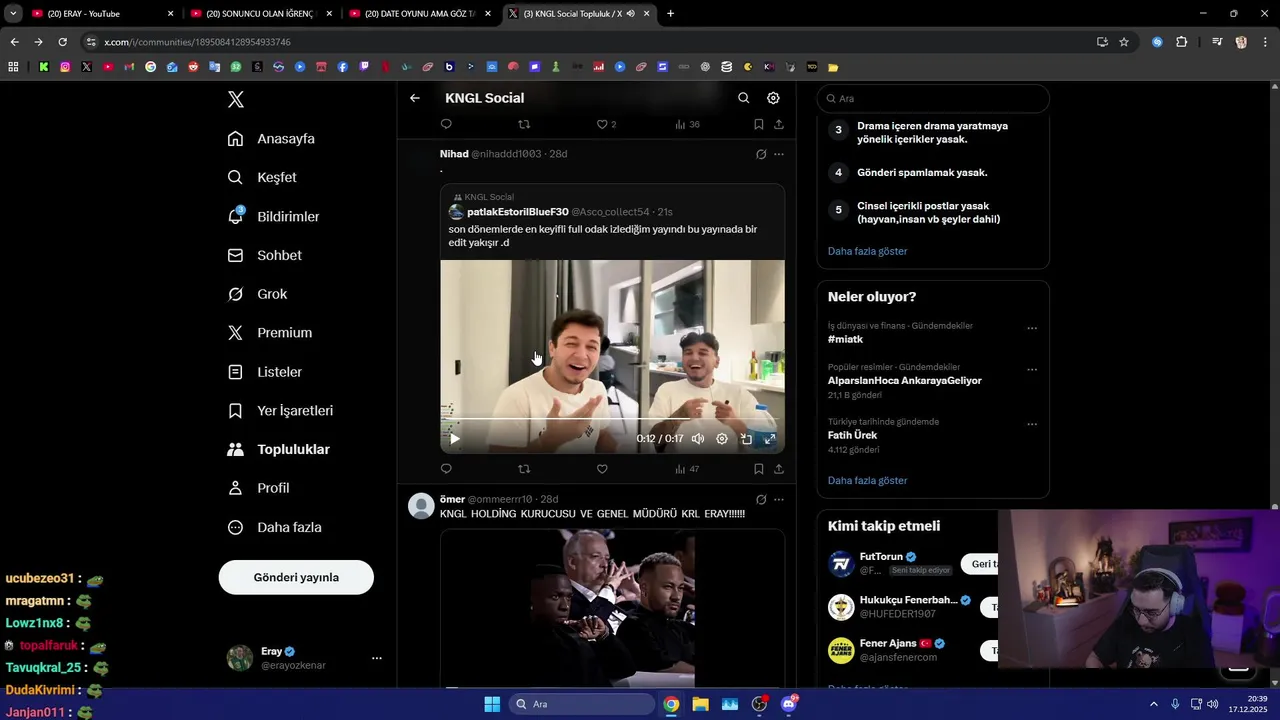Open Anasayfa from the sidebar
1280x720 pixels.
271,139
